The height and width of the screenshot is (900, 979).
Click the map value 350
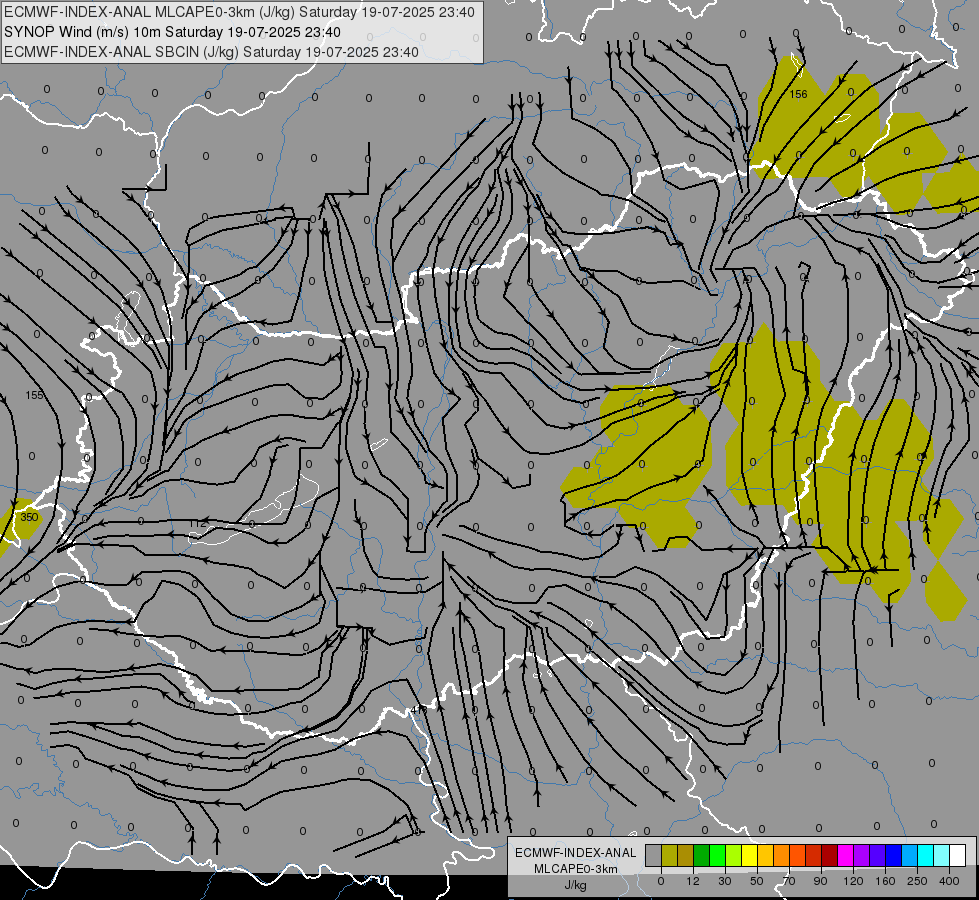[x=29, y=517]
